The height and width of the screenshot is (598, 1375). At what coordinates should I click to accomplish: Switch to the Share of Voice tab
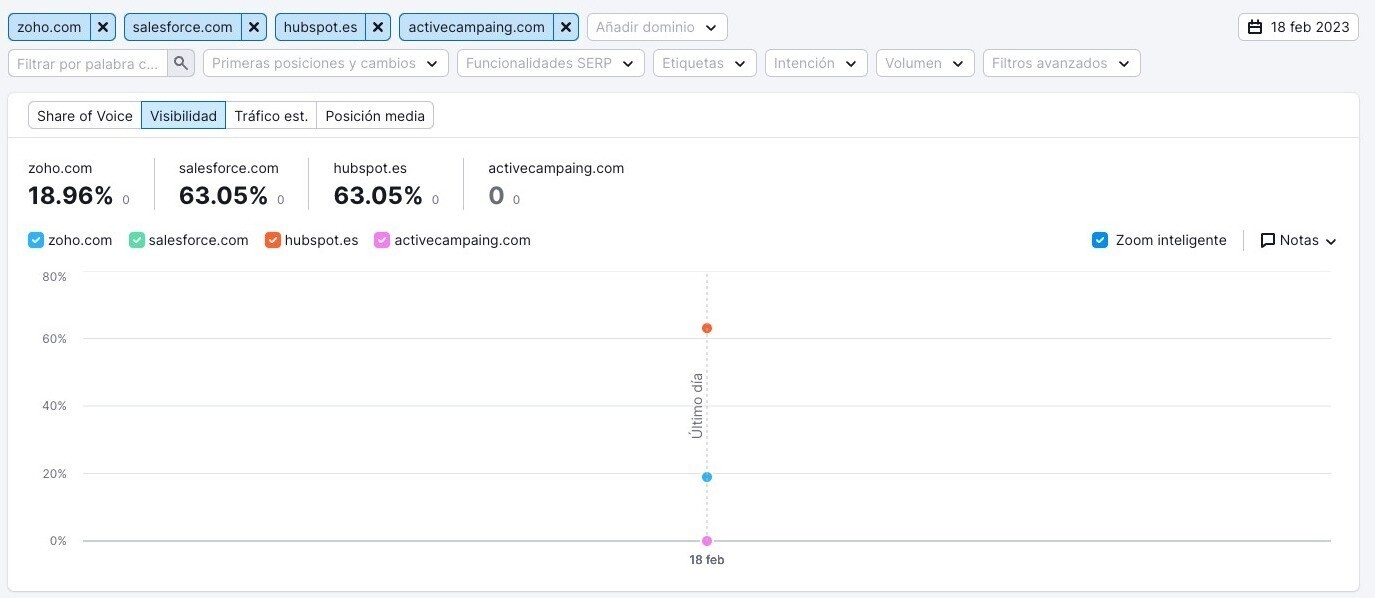point(85,116)
